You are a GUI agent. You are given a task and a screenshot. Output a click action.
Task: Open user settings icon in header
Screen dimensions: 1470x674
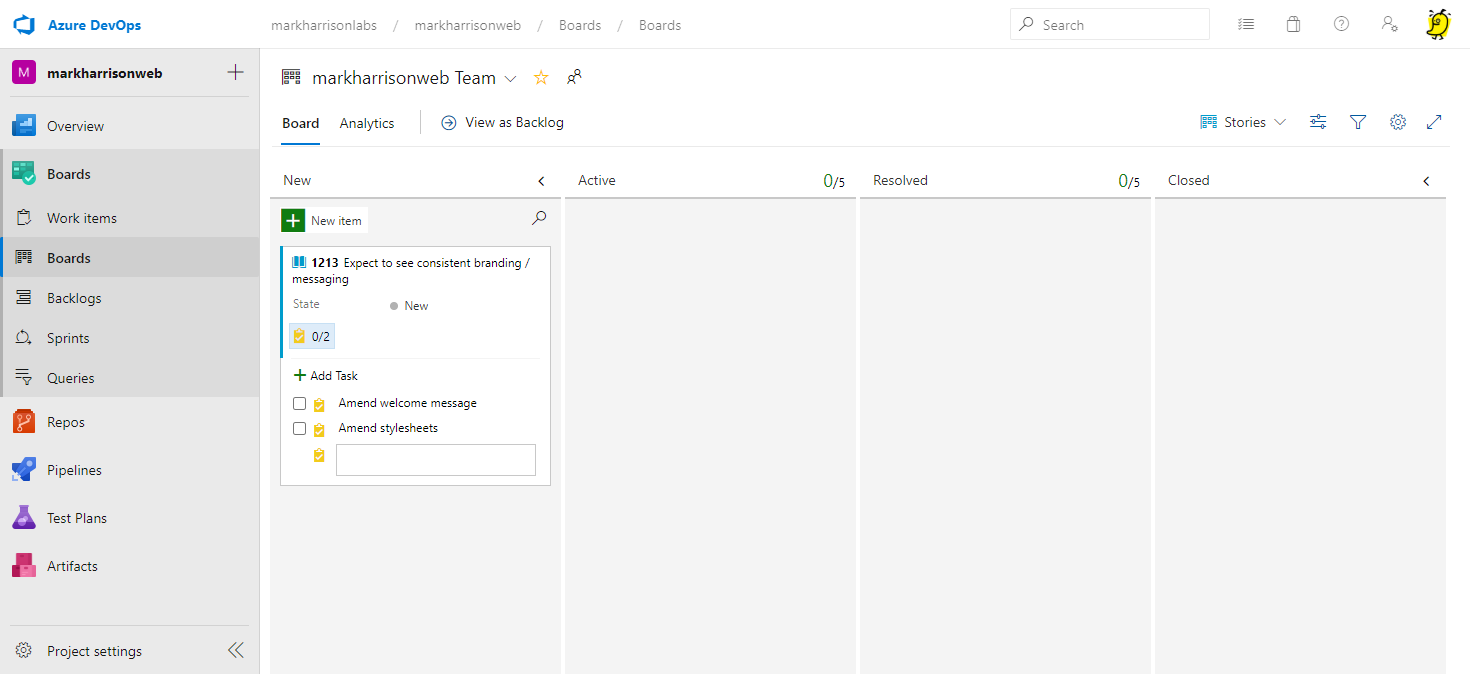click(1389, 25)
